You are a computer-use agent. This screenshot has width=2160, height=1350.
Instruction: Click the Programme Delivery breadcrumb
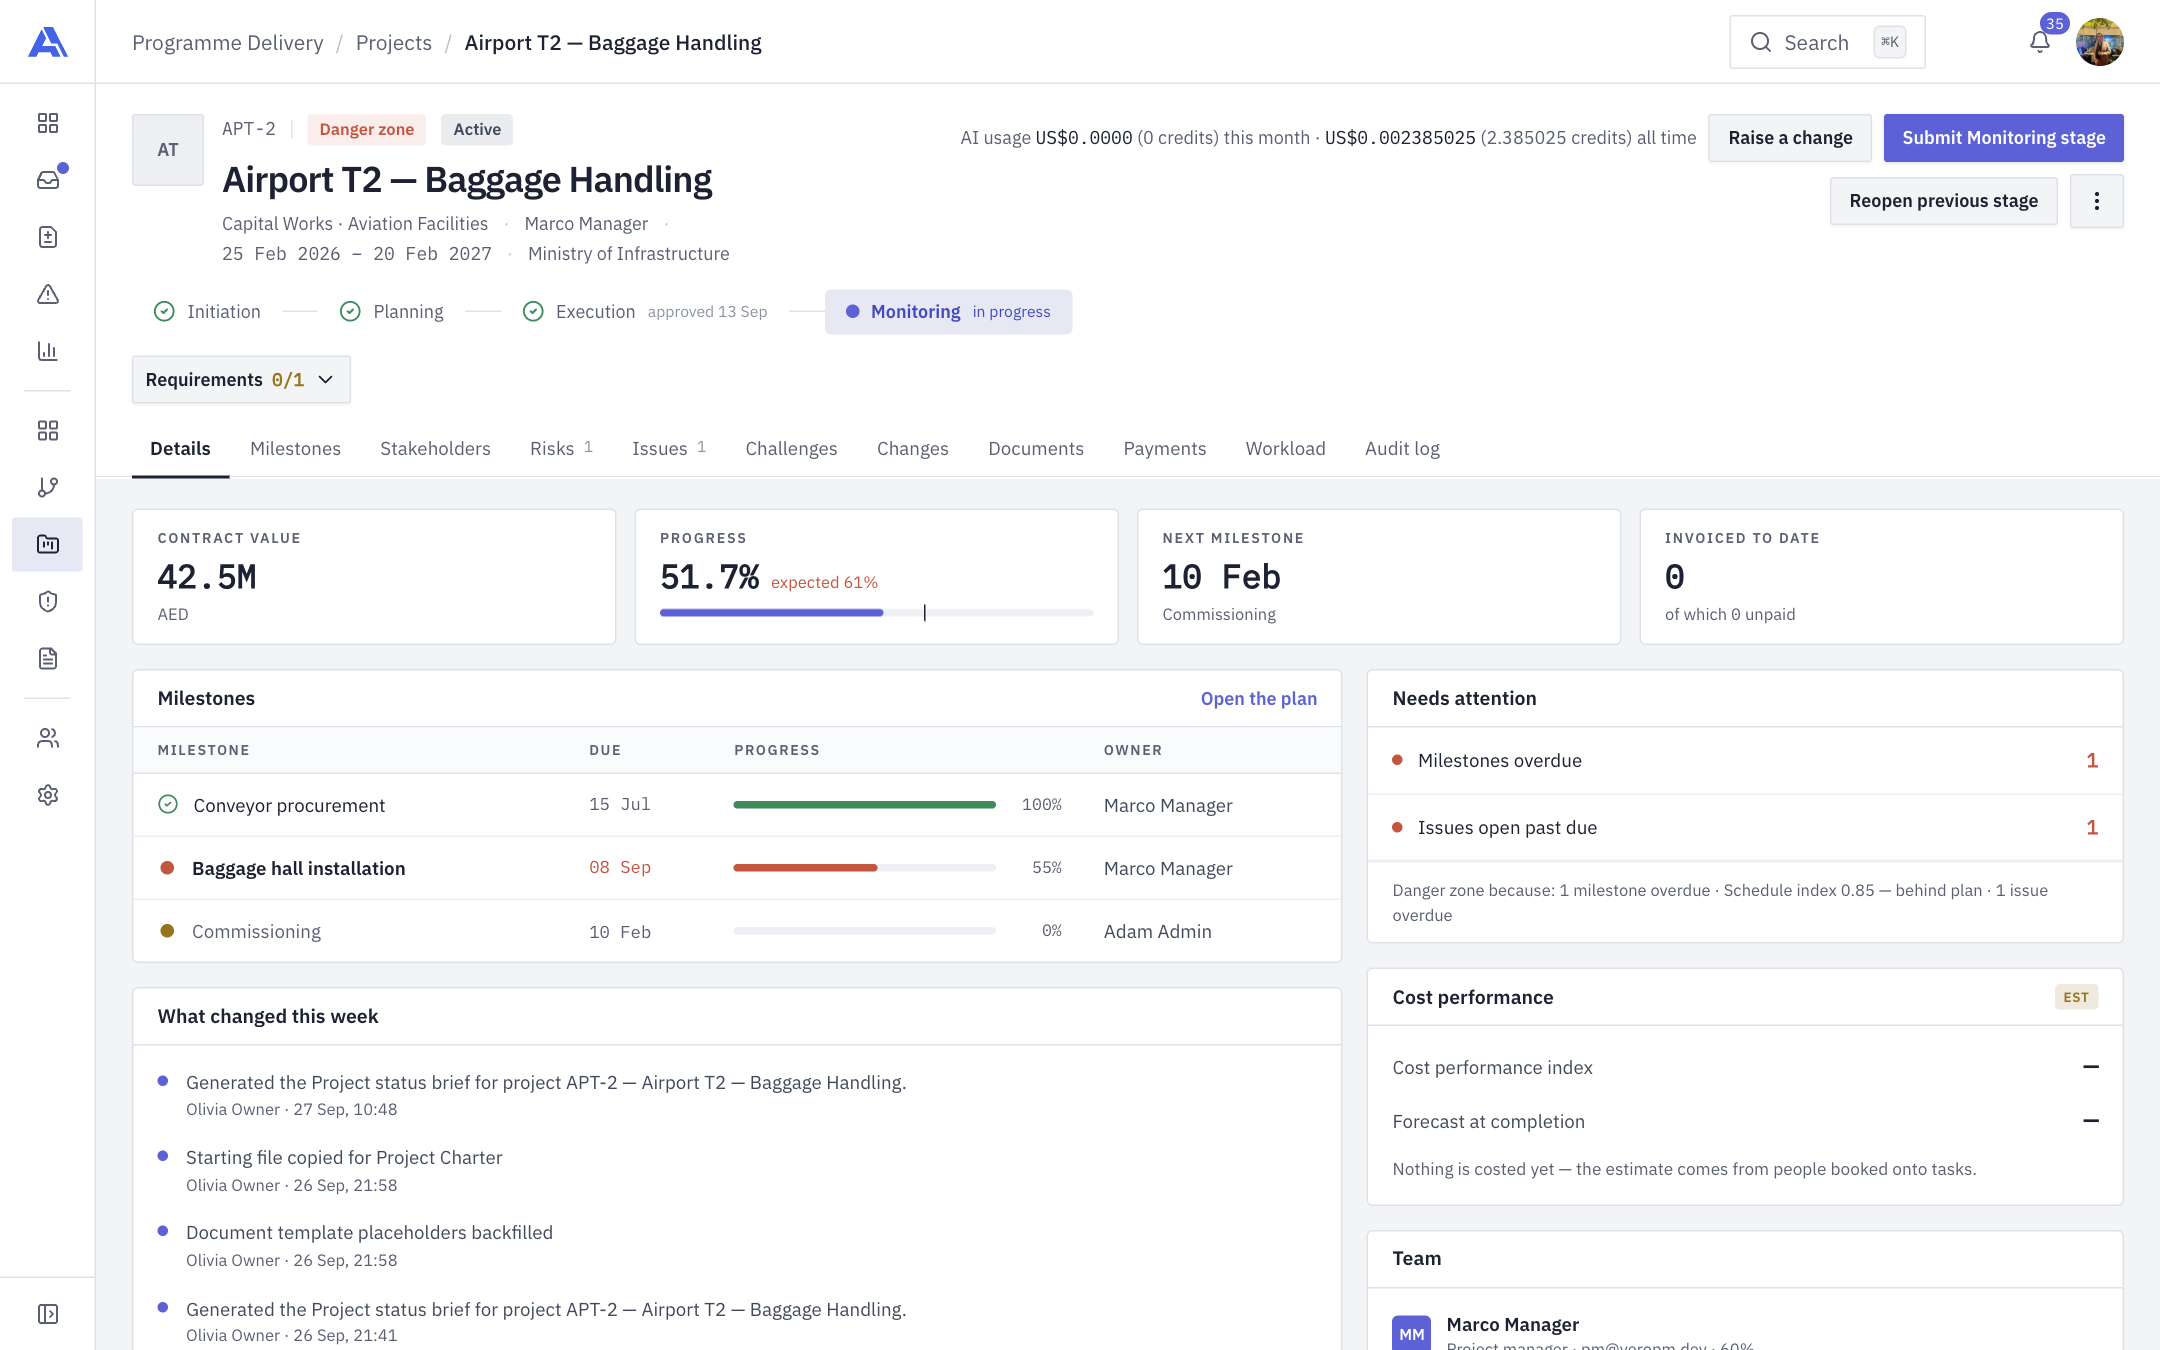click(x=227, y=42)
